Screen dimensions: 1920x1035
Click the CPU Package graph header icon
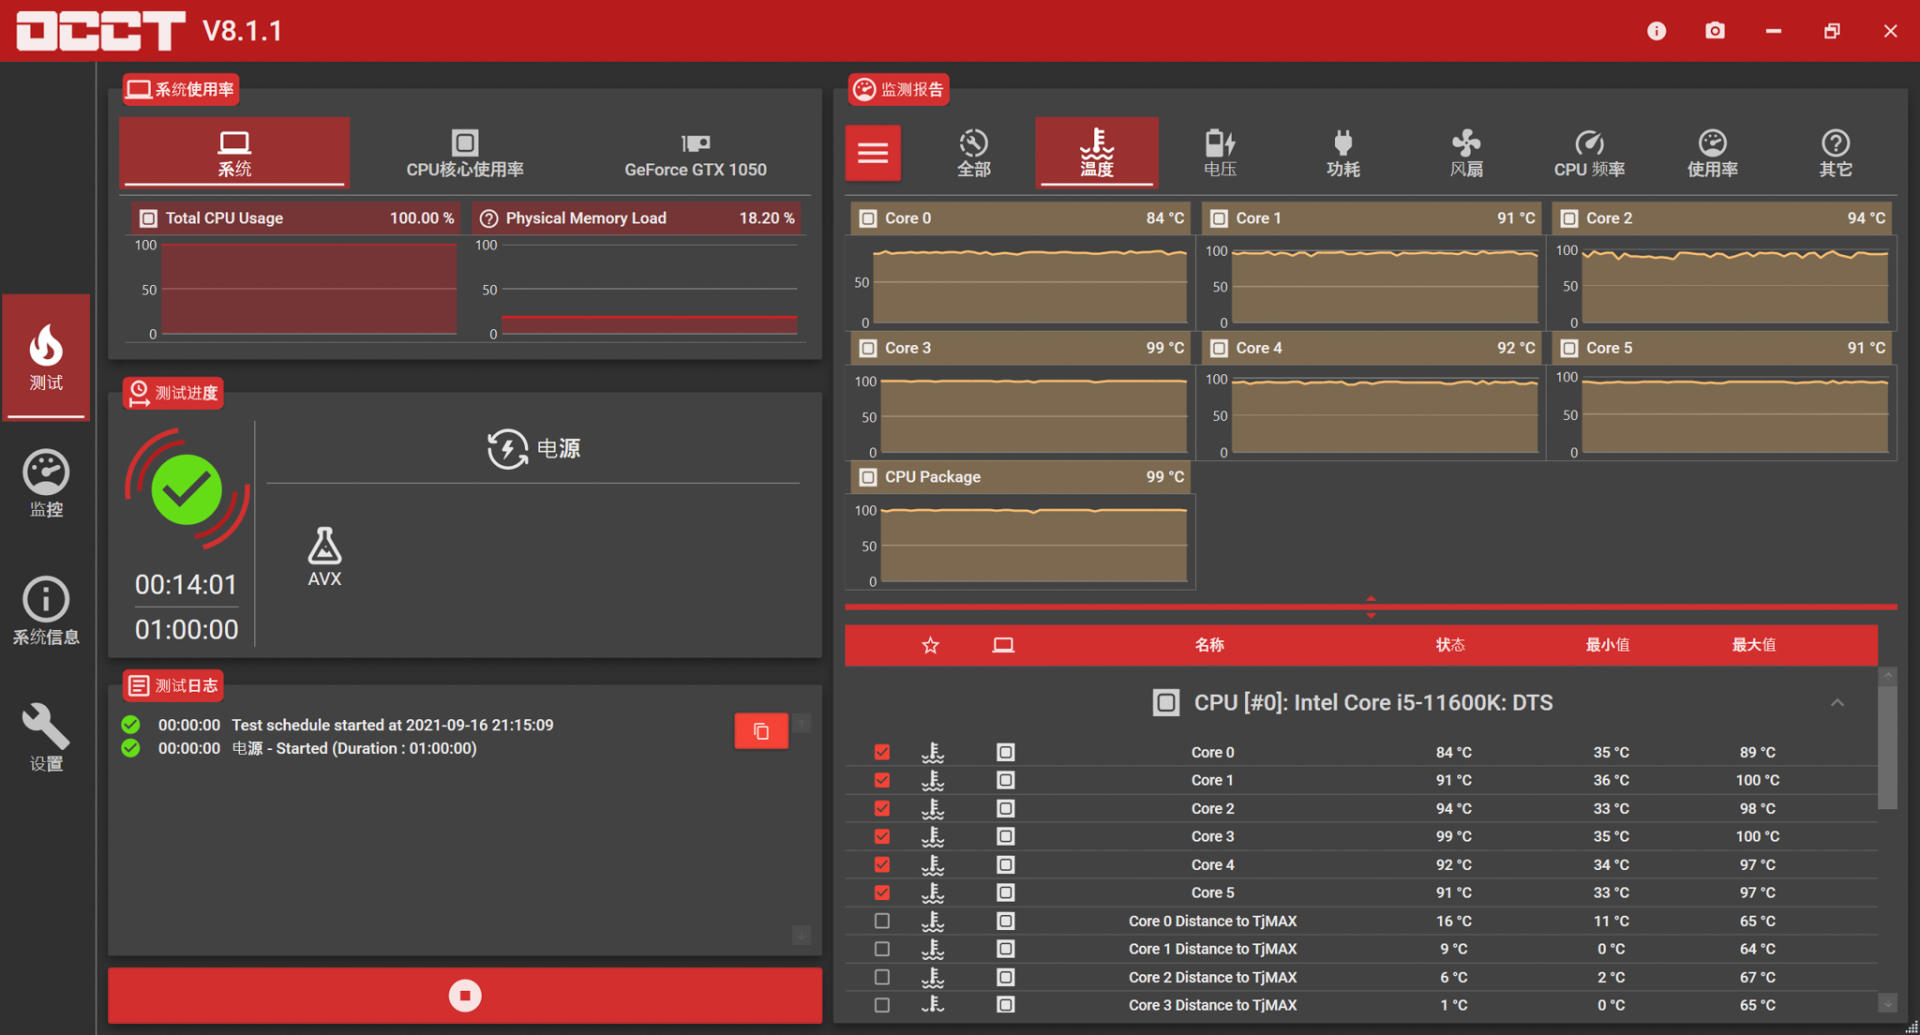click(868, 477)
